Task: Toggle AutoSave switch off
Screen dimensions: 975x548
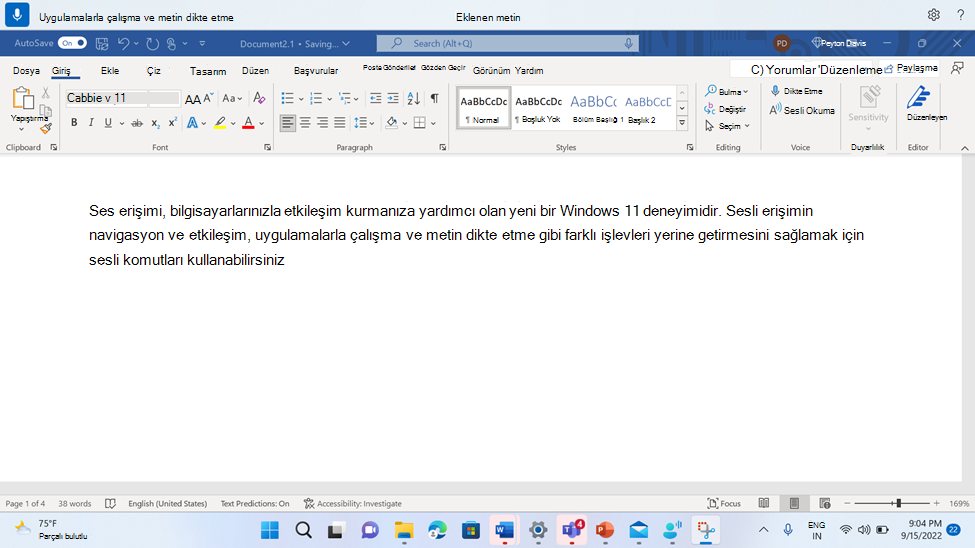Action: pos(72,43)
